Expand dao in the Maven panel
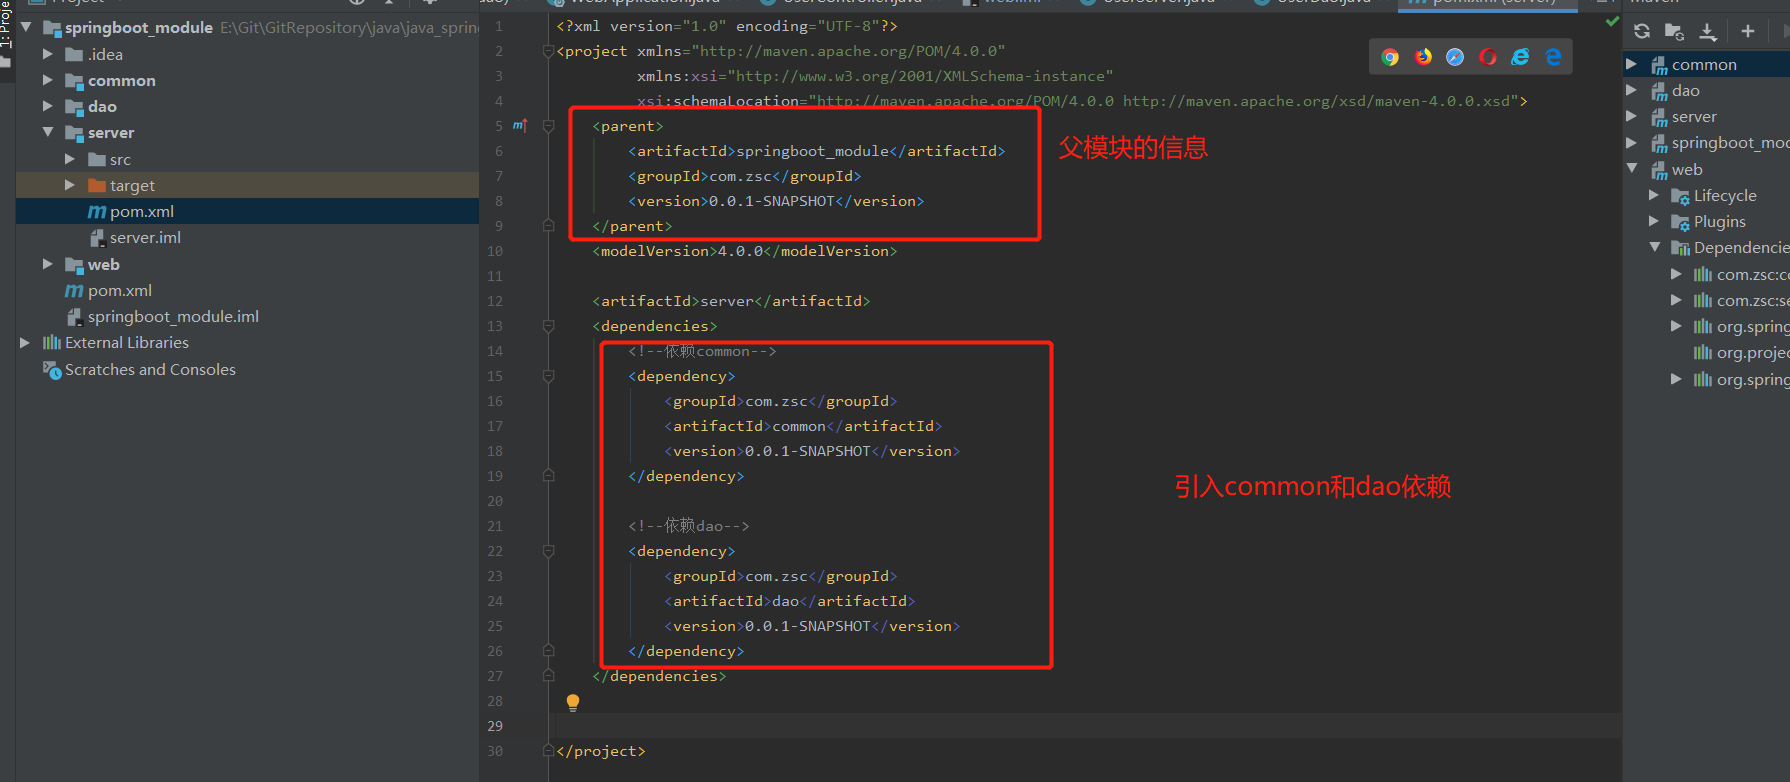 tap(1632, 90)
